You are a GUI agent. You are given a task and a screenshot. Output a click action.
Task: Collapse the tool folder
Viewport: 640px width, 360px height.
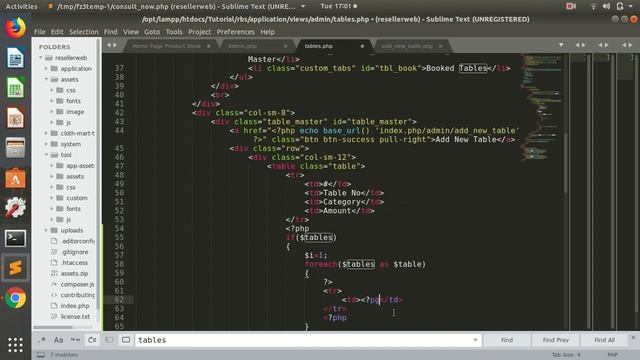46,155
